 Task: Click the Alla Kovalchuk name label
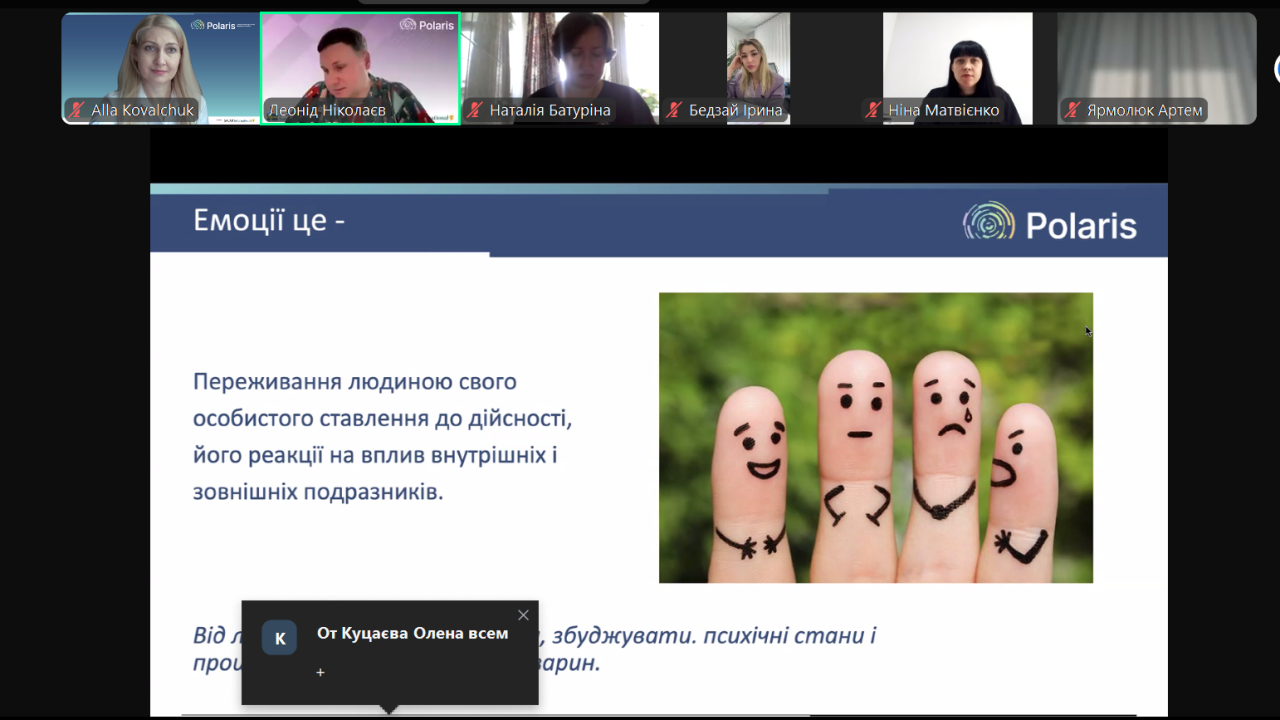[x=142, y=110]
